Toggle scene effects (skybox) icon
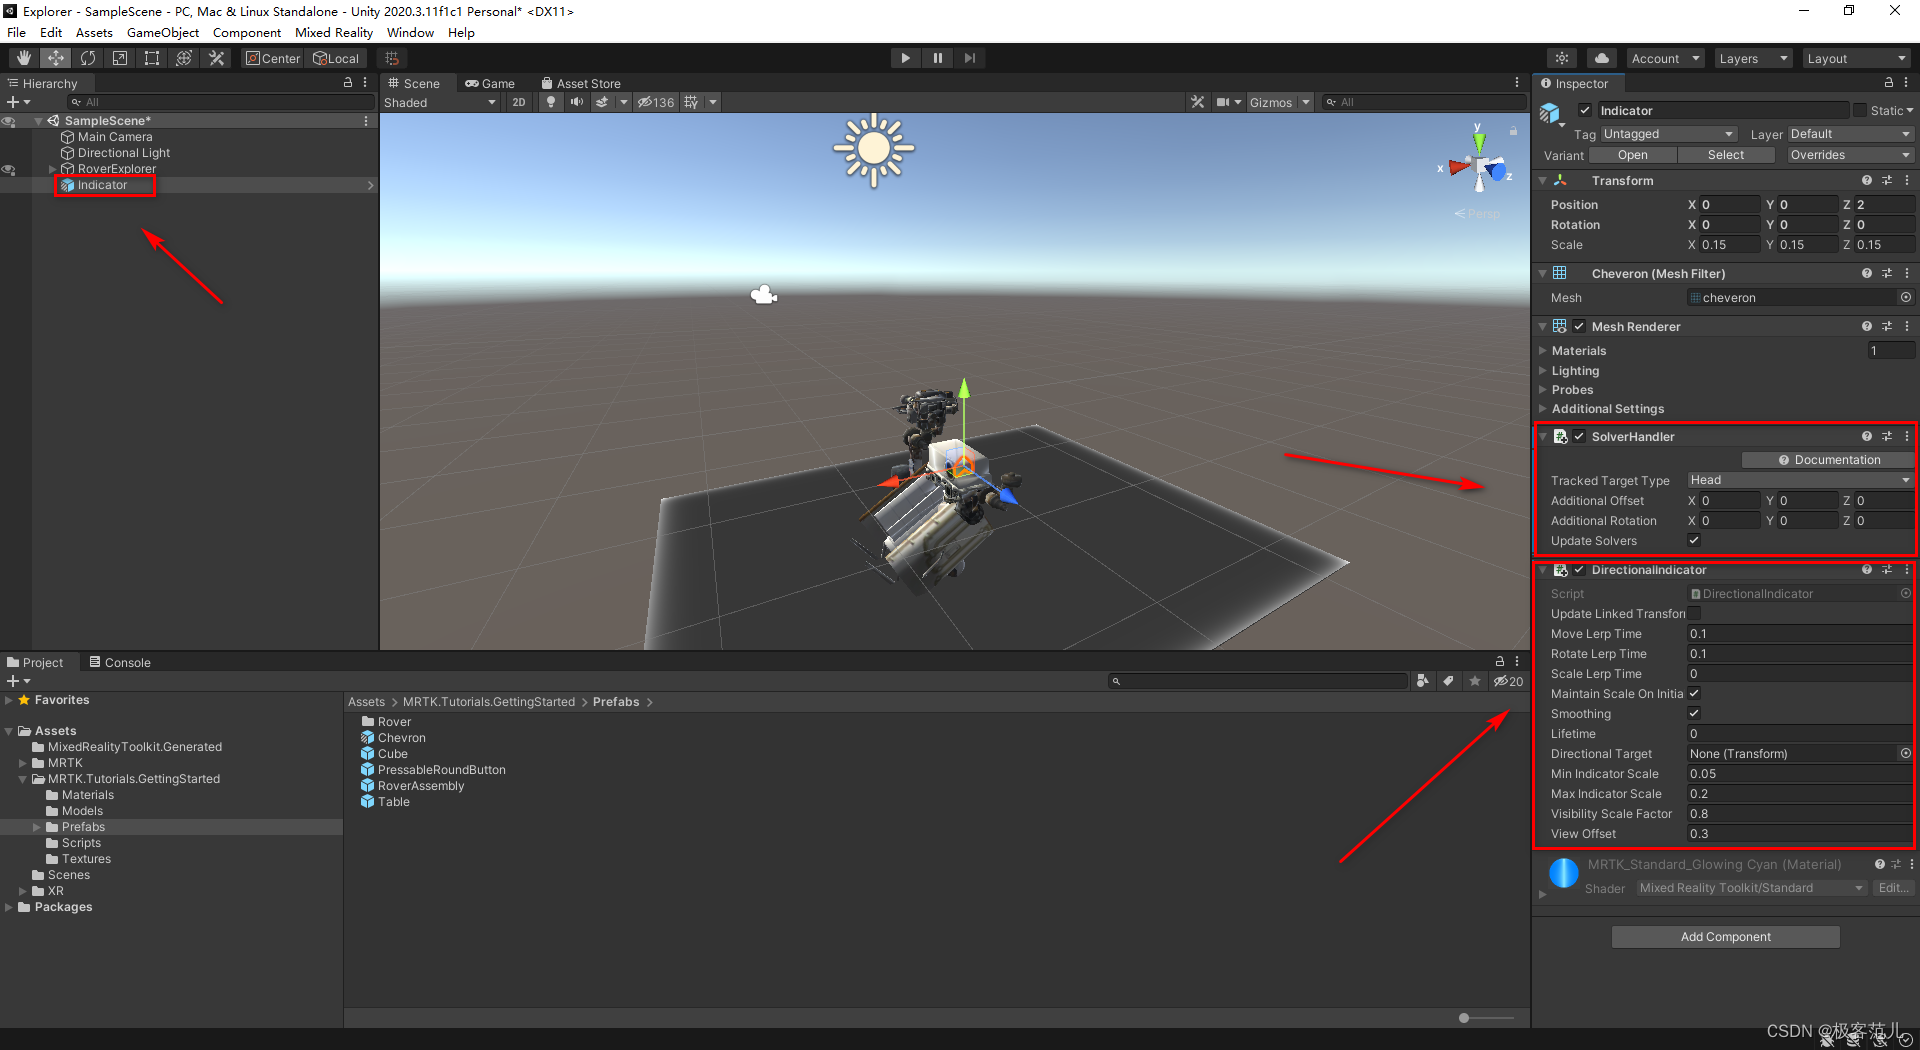The width and height of the screenshot is (1920, 1050). (602, 102)
